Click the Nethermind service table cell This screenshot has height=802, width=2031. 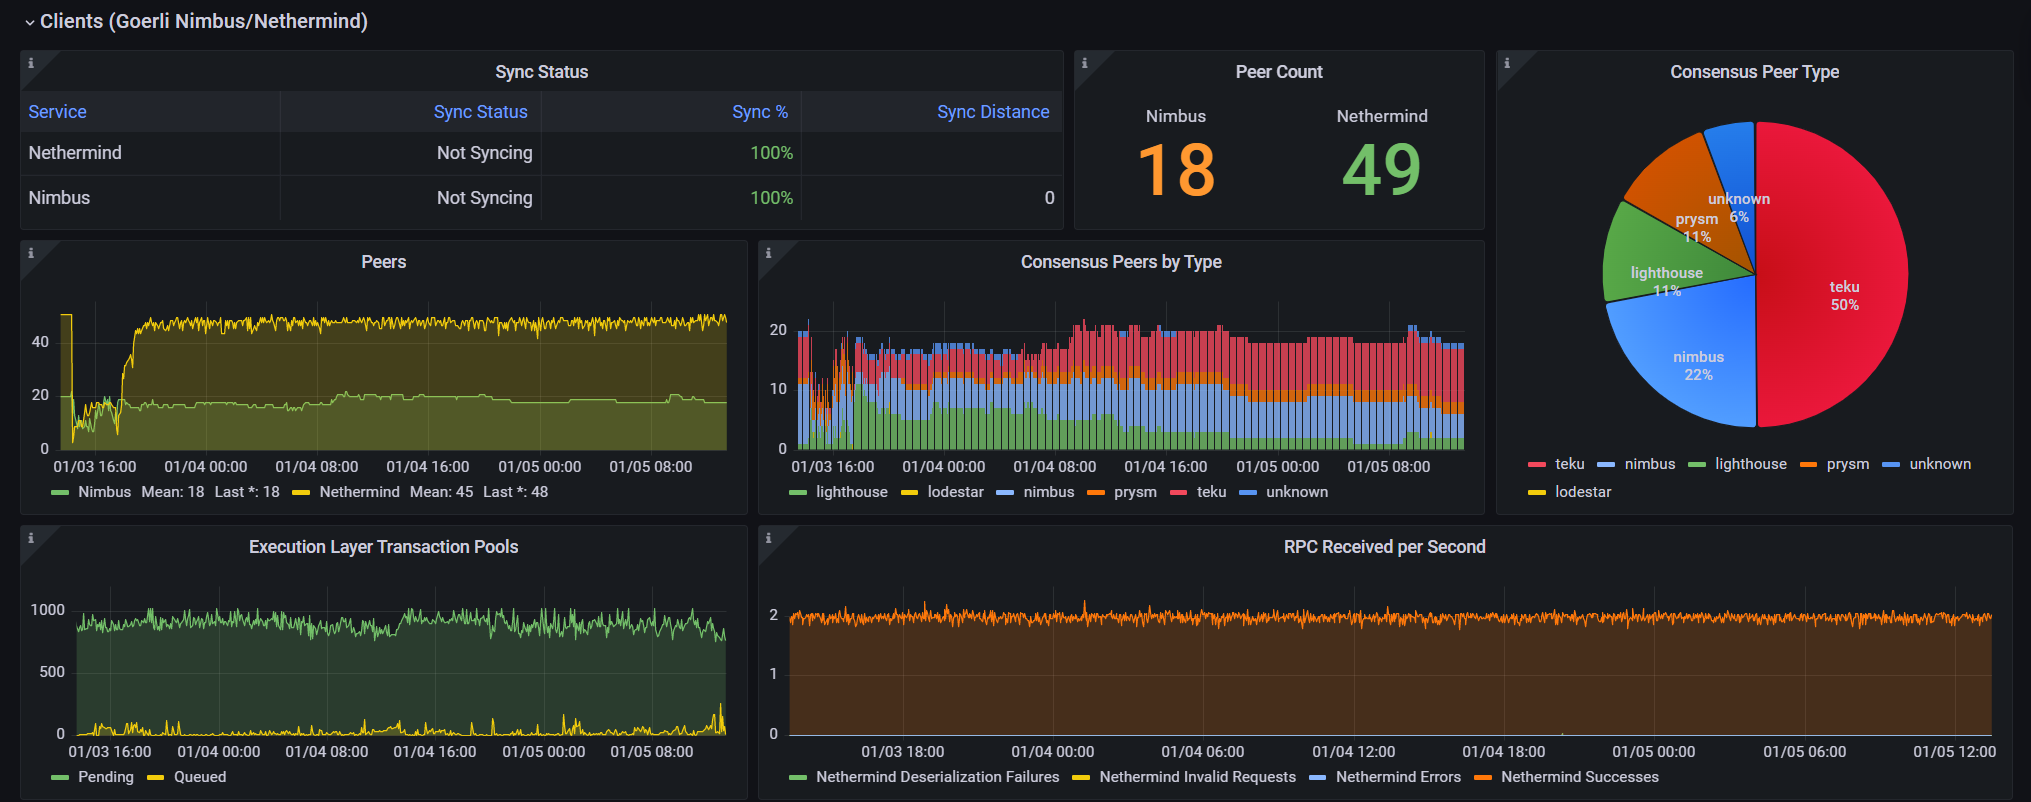click(150, 153)
